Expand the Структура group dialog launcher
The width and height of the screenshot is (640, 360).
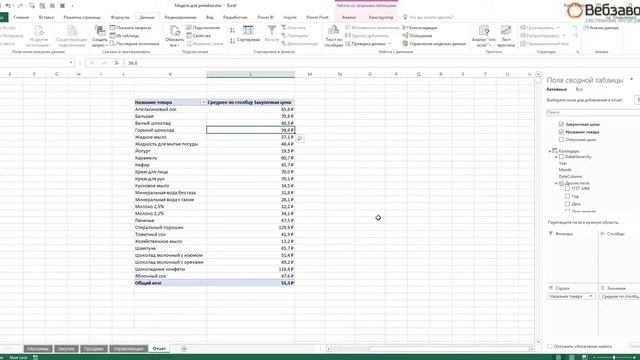578,52
